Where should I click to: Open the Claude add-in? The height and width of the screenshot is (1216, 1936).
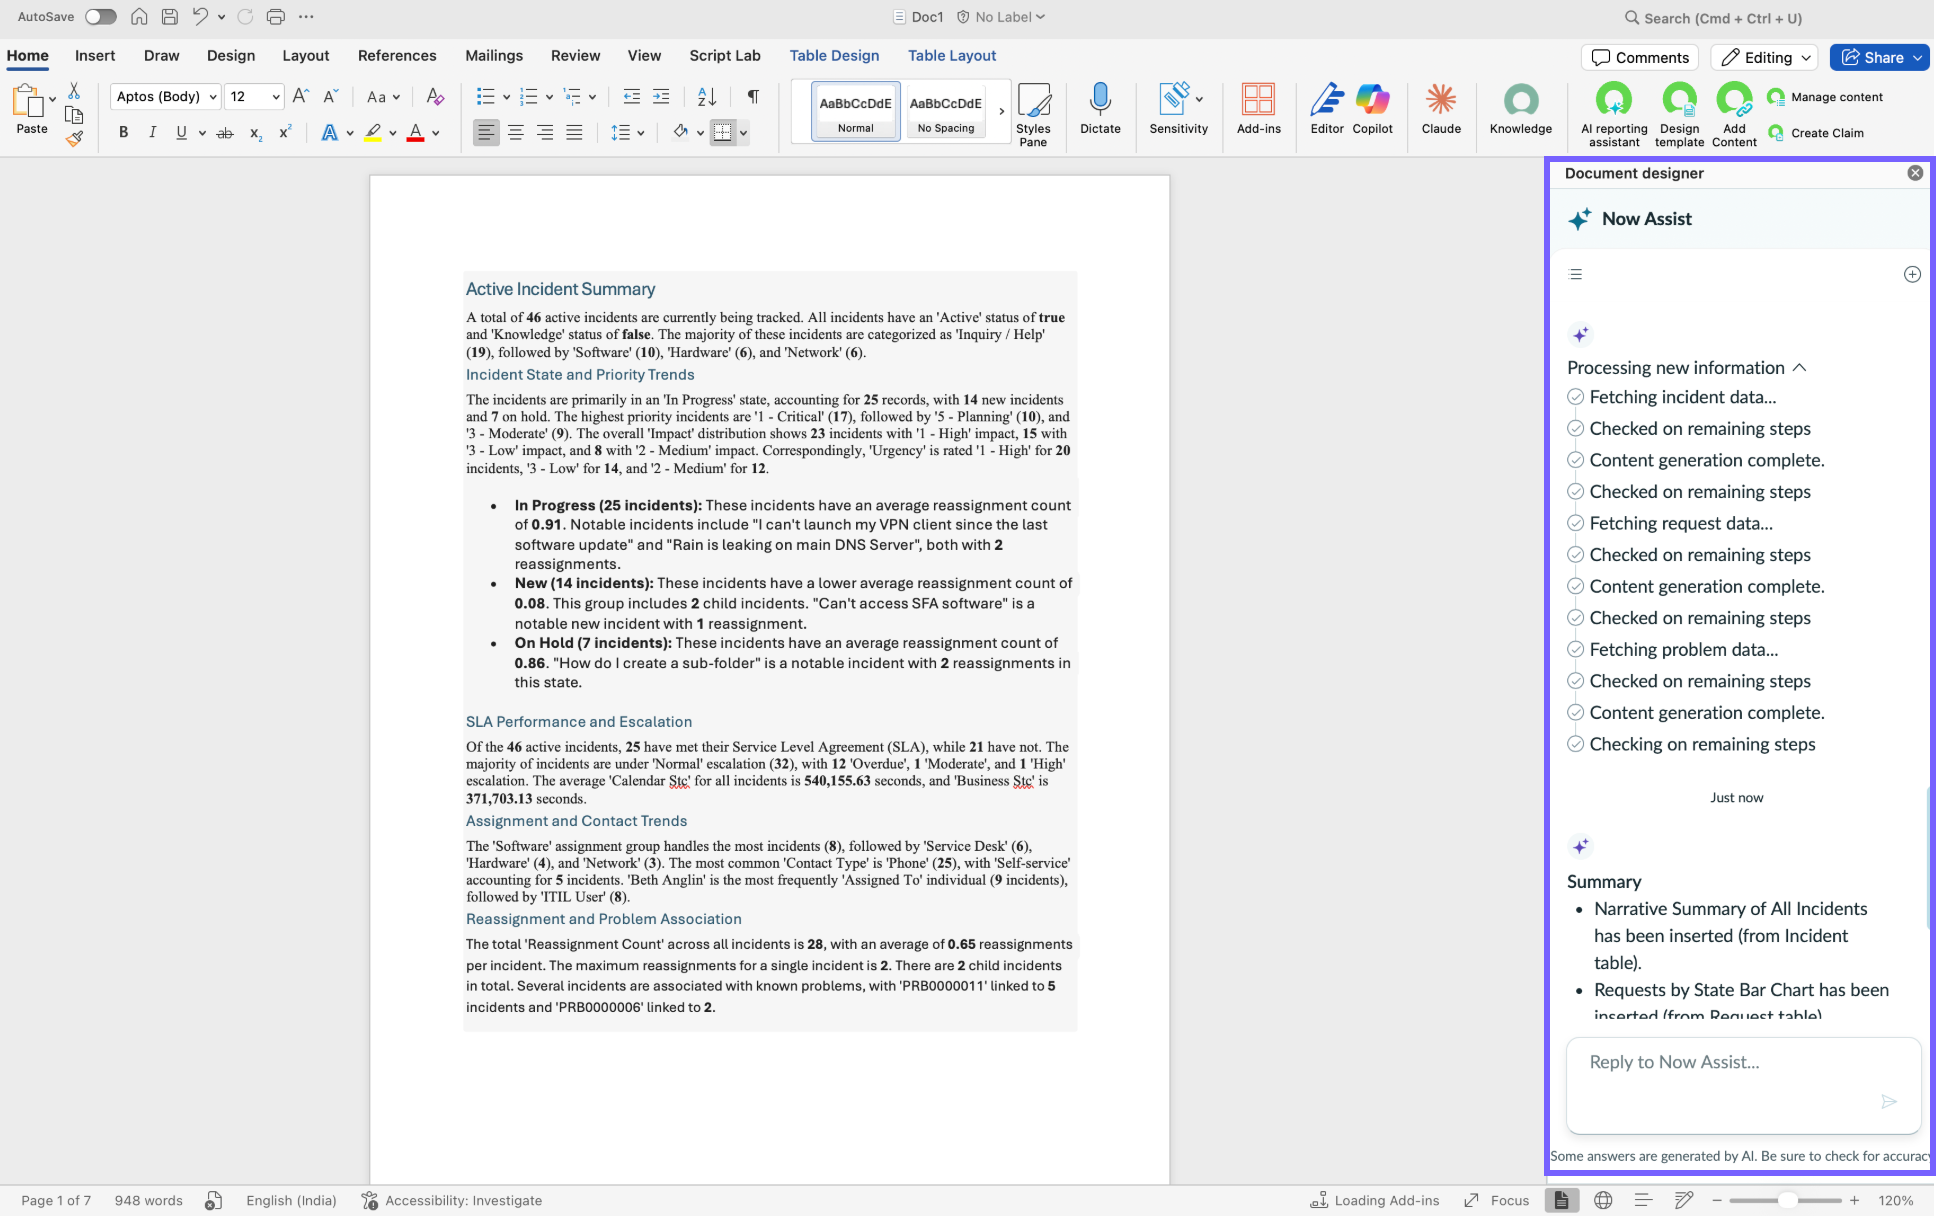point(1441,109)
